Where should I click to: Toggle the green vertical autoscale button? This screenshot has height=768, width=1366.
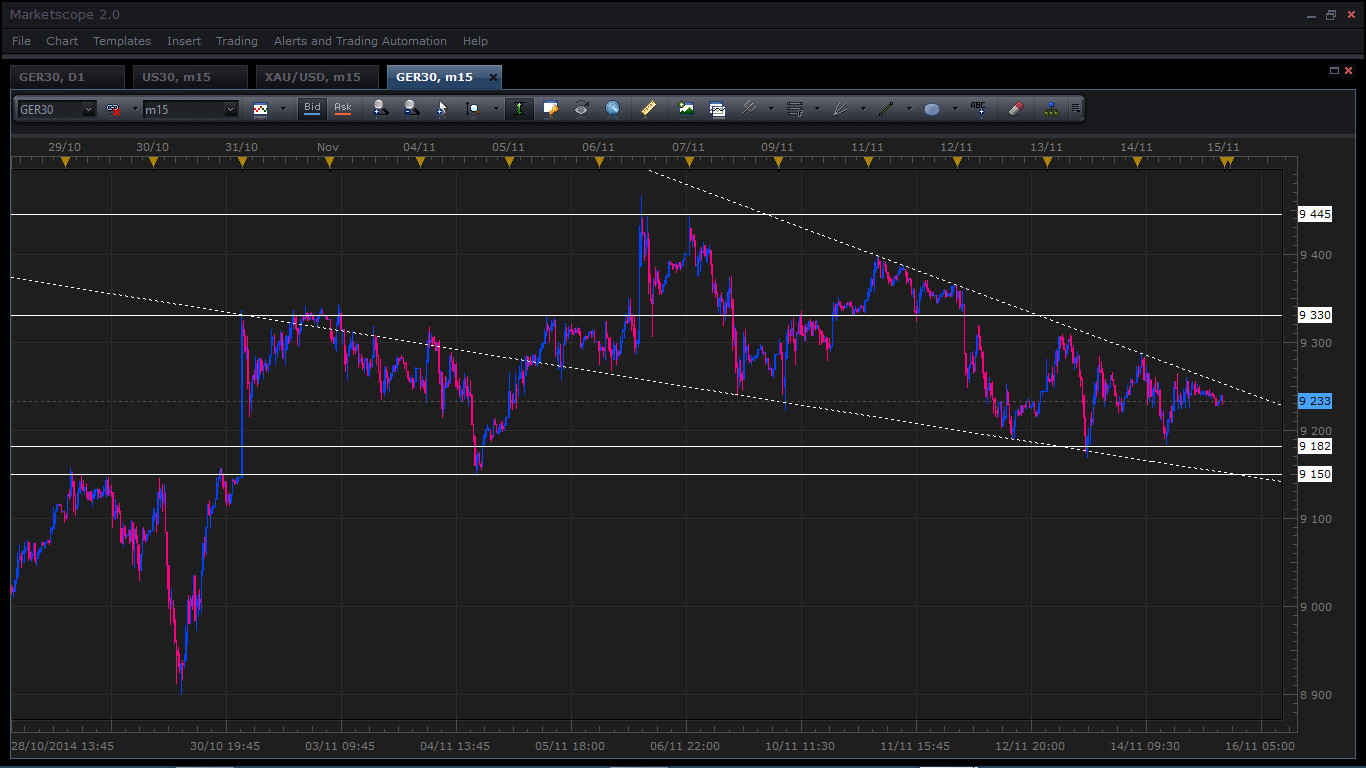(519, 109)
